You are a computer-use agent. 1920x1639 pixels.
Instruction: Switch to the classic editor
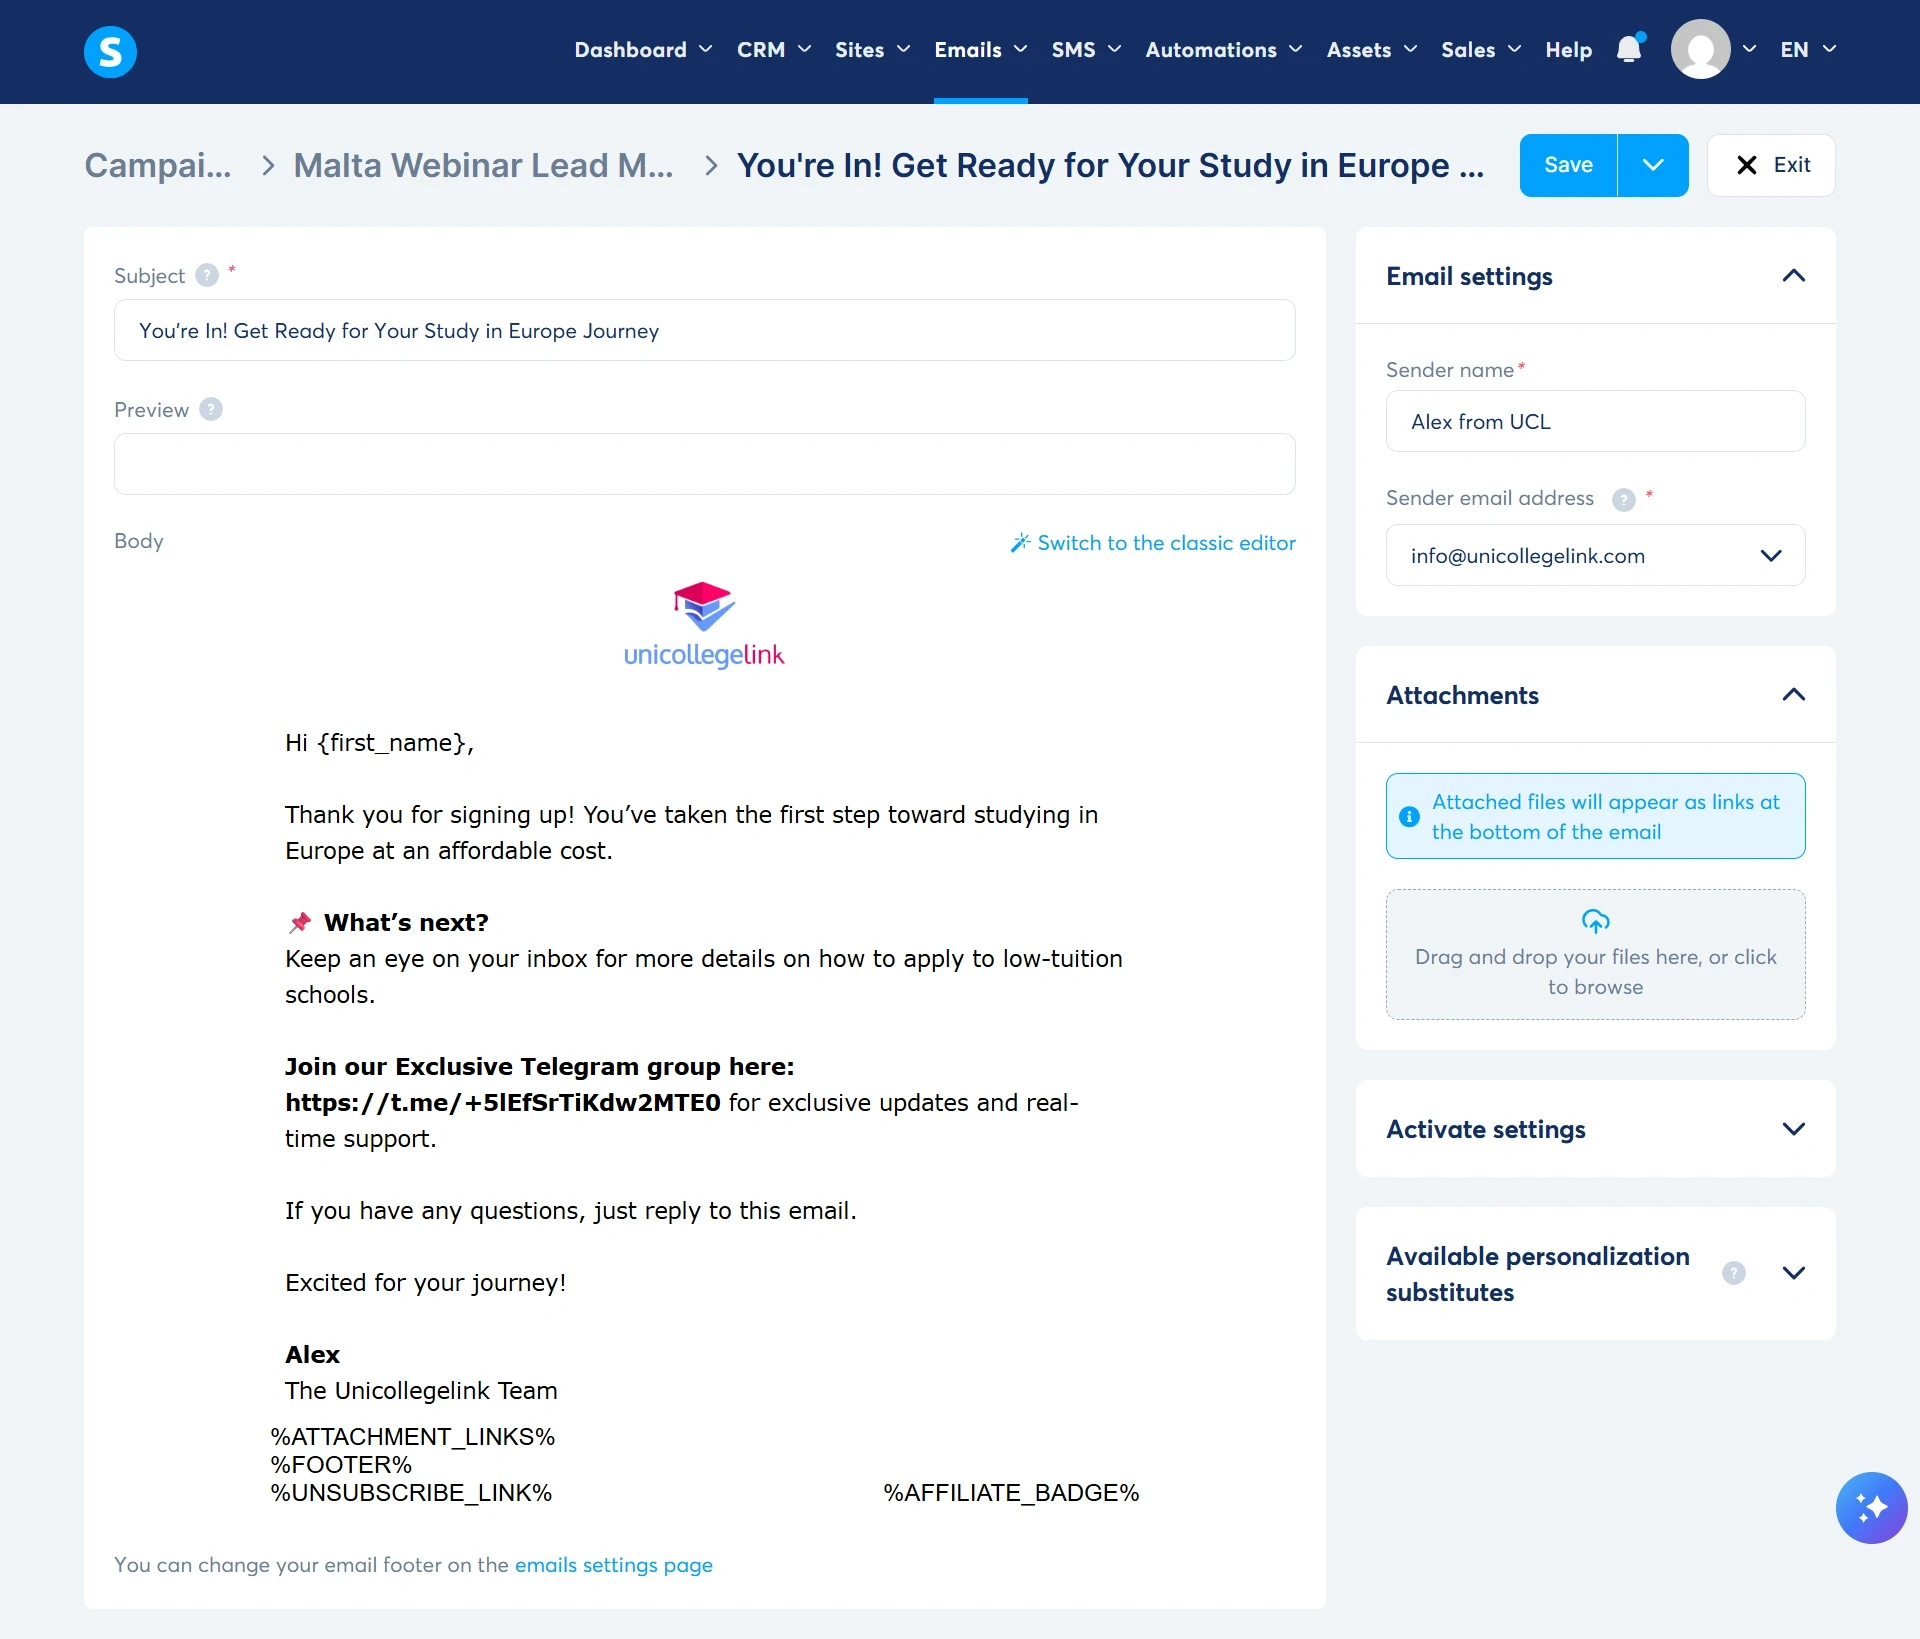(x=1153, y=543)
